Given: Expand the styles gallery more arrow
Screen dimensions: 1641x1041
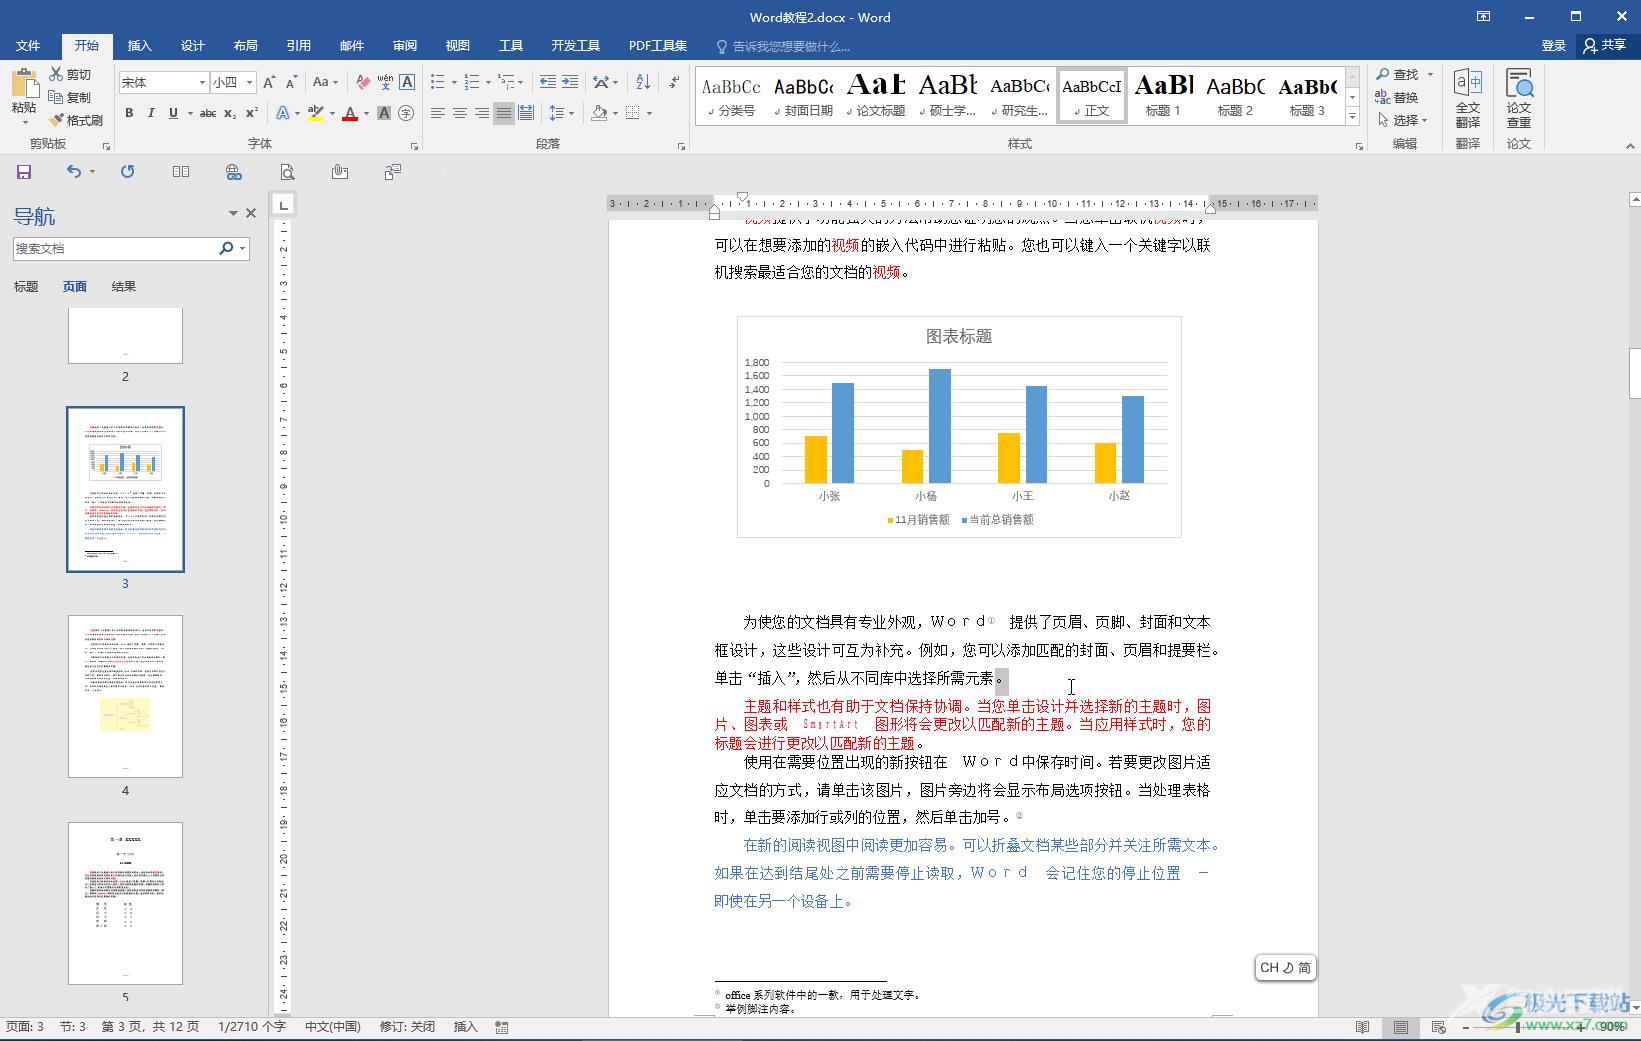Looking at the screenshot, I should (1352, 117).
